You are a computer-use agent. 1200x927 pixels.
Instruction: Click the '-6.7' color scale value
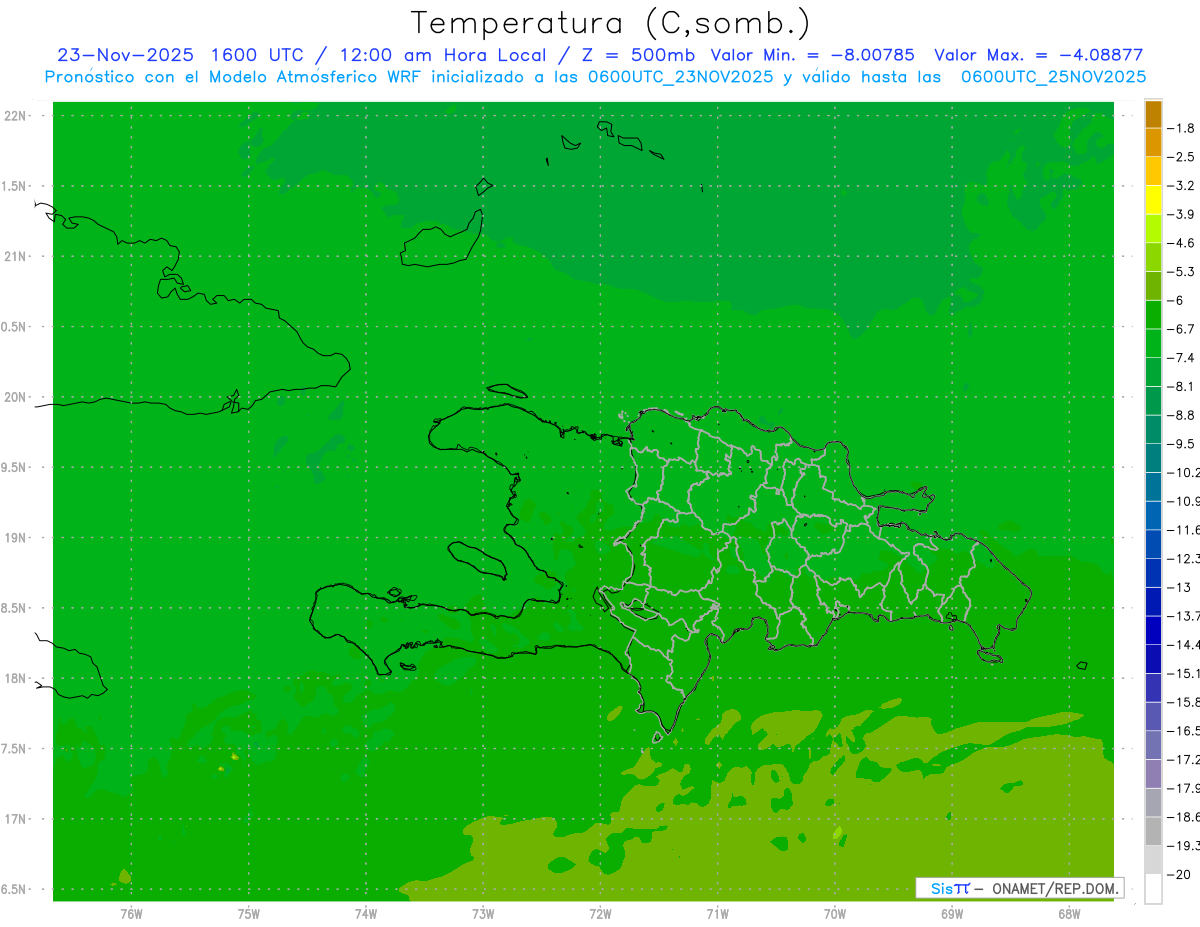point(1183,329)
